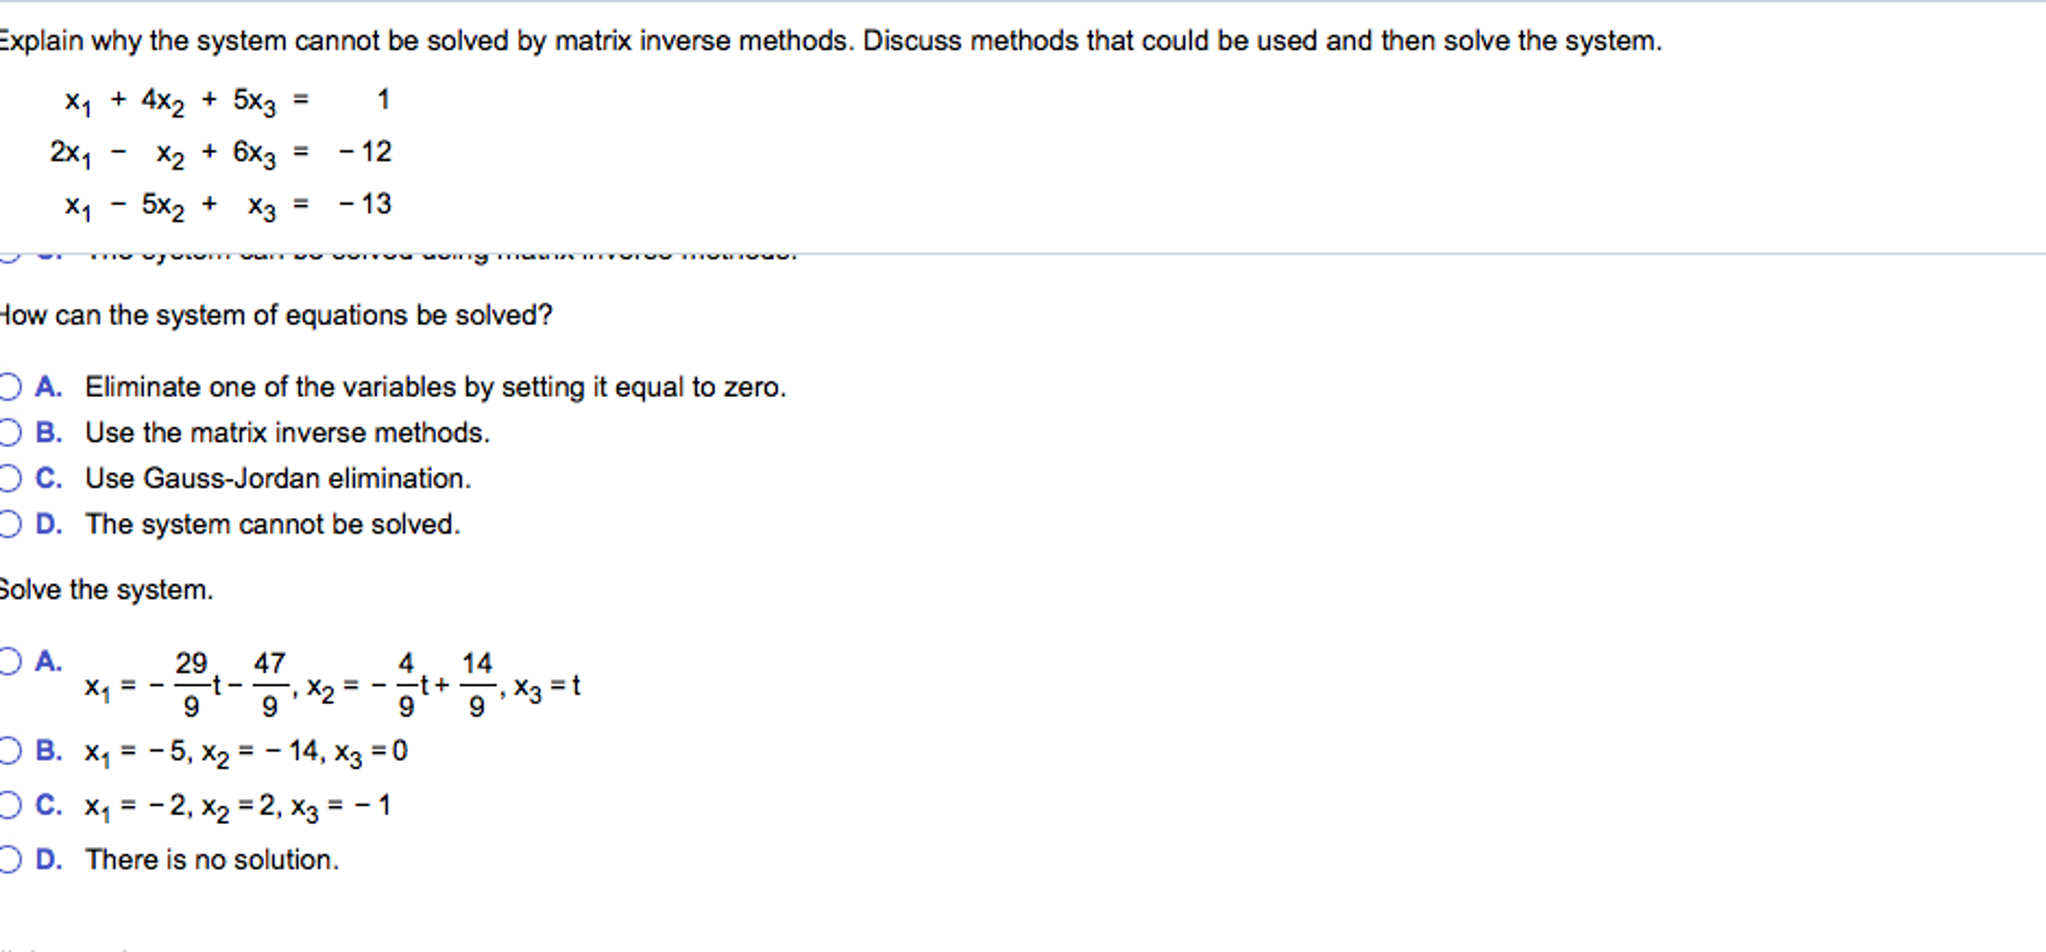
Task: Select radio button for the parametric solution with t
Action: pyautogui.click(x=9, y=661)
